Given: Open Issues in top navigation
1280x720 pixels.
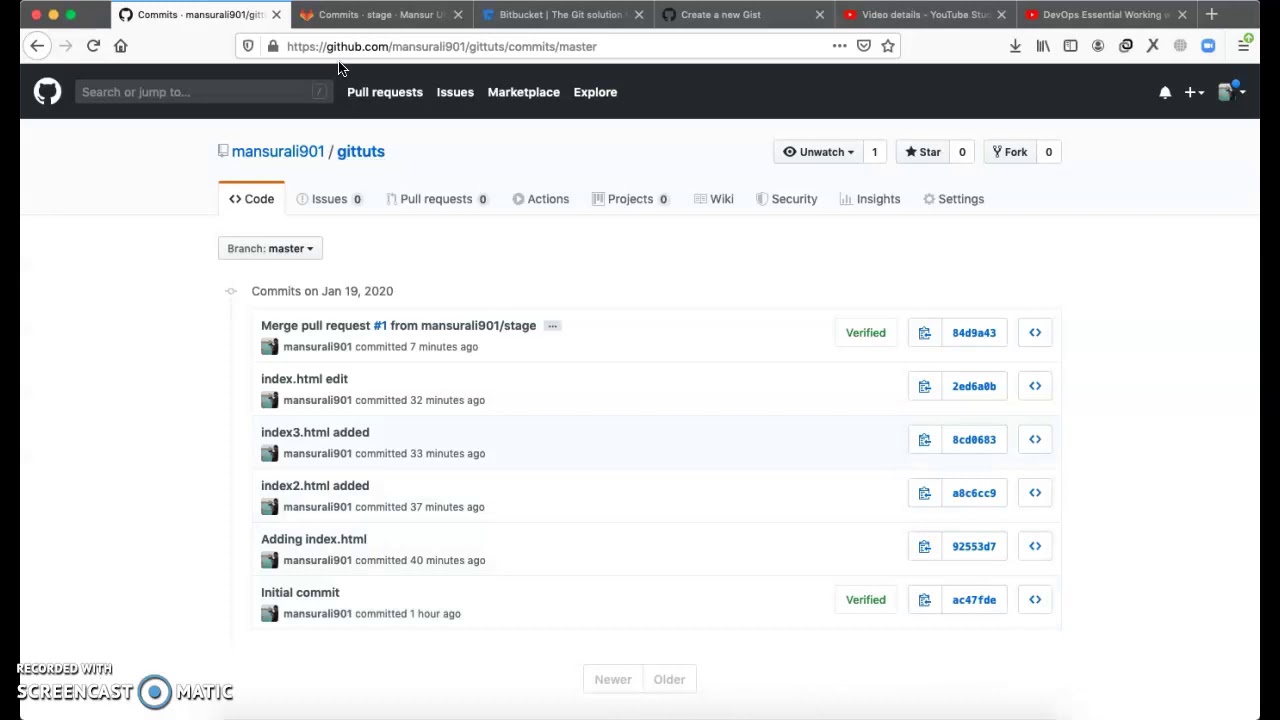Looking at the screenshot, I should point(455,92).
